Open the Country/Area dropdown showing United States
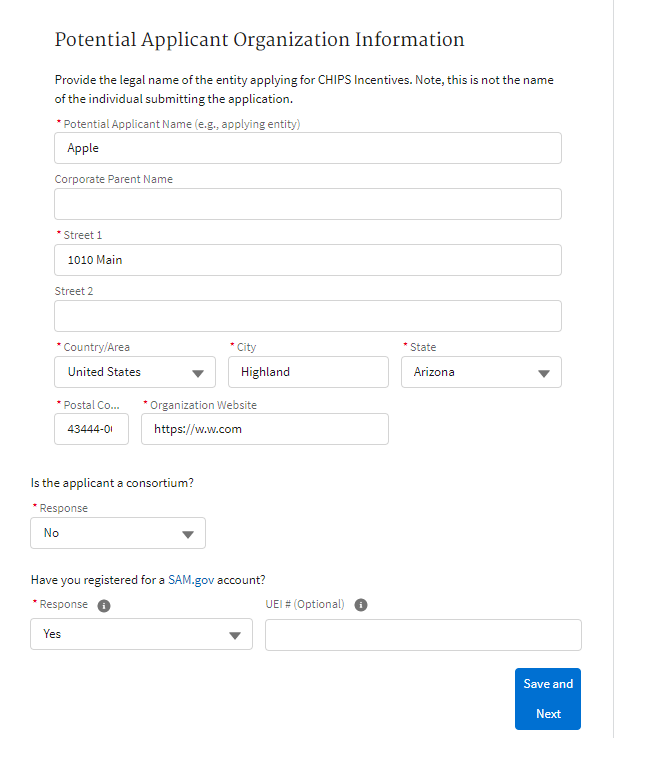 pyautogui.click(x=136, y=372)
